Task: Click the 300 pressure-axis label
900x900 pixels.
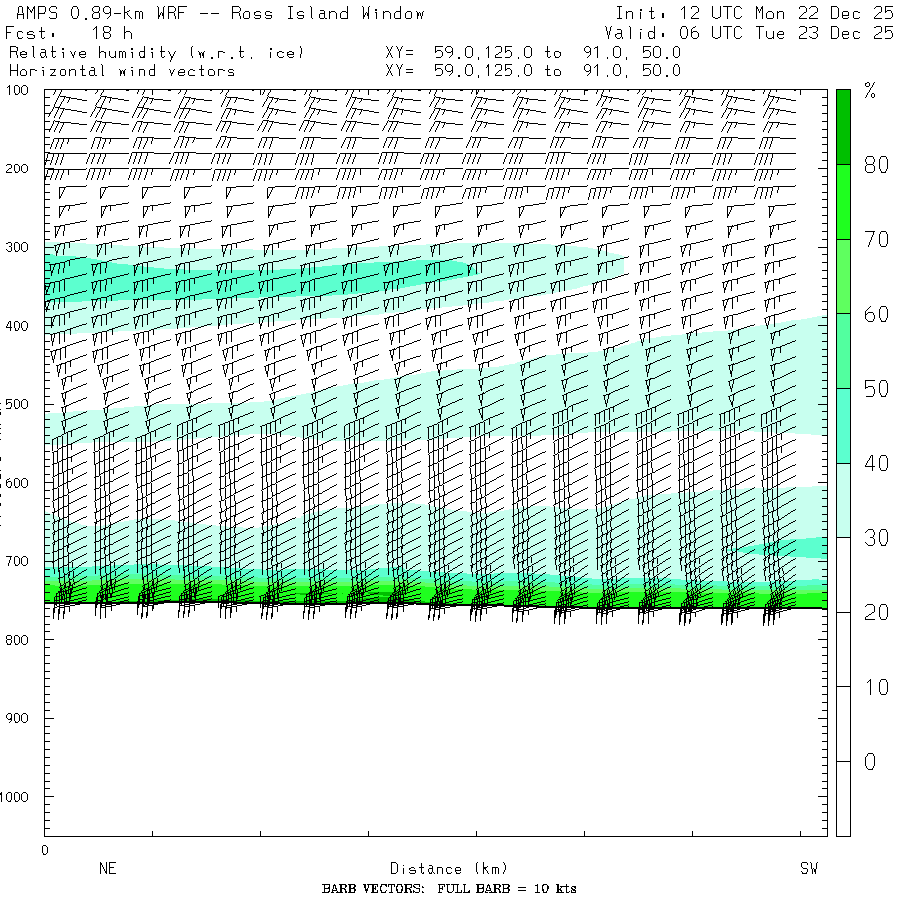Action: click(17, 247)
